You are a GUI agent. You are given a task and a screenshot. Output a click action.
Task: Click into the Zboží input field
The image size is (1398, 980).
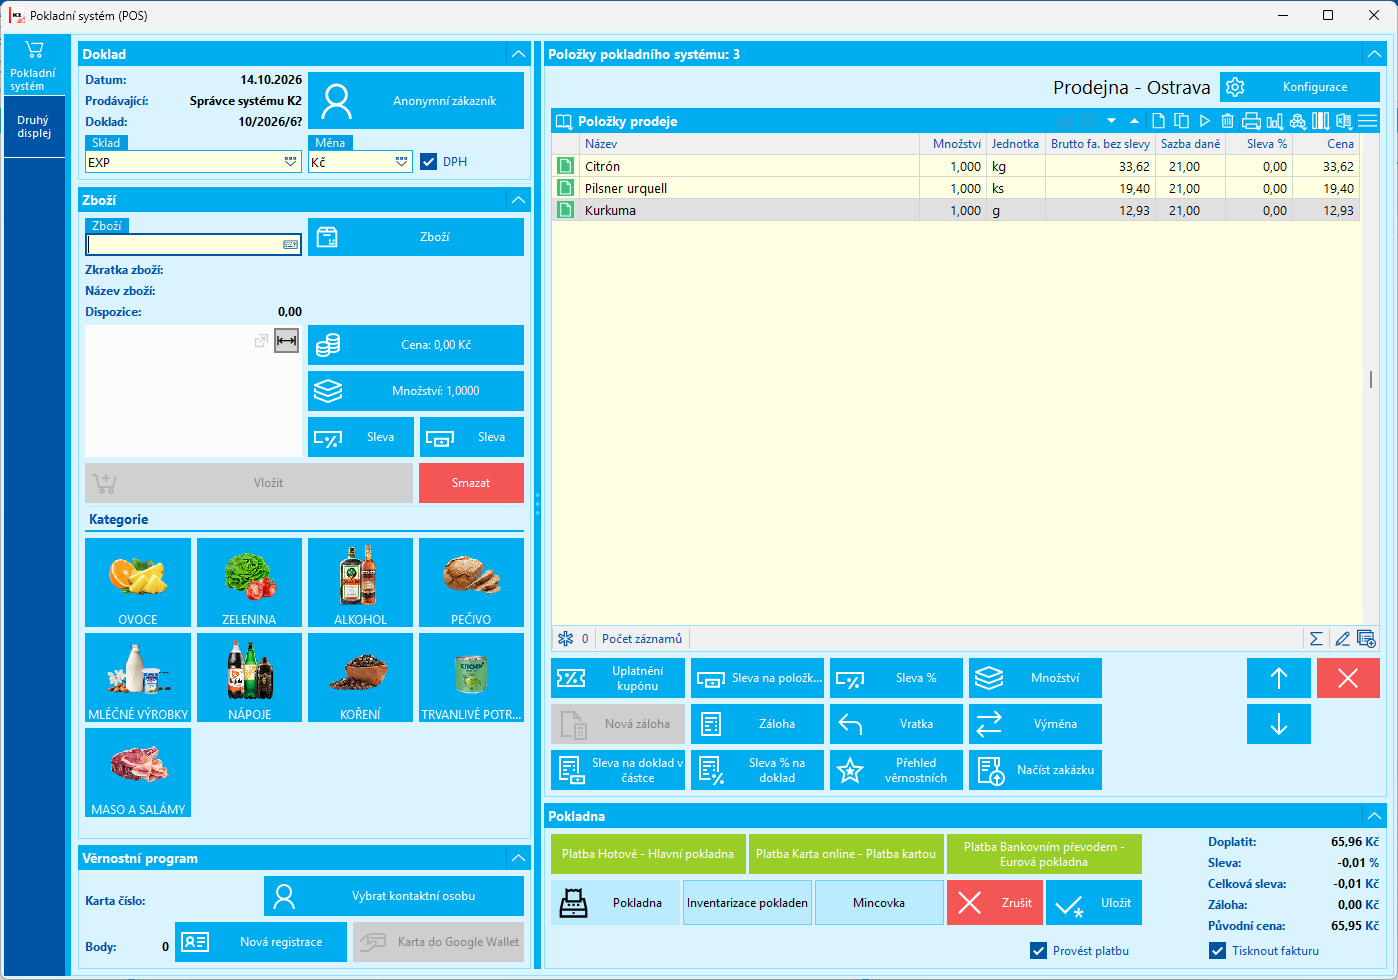(x=193, y=245)
